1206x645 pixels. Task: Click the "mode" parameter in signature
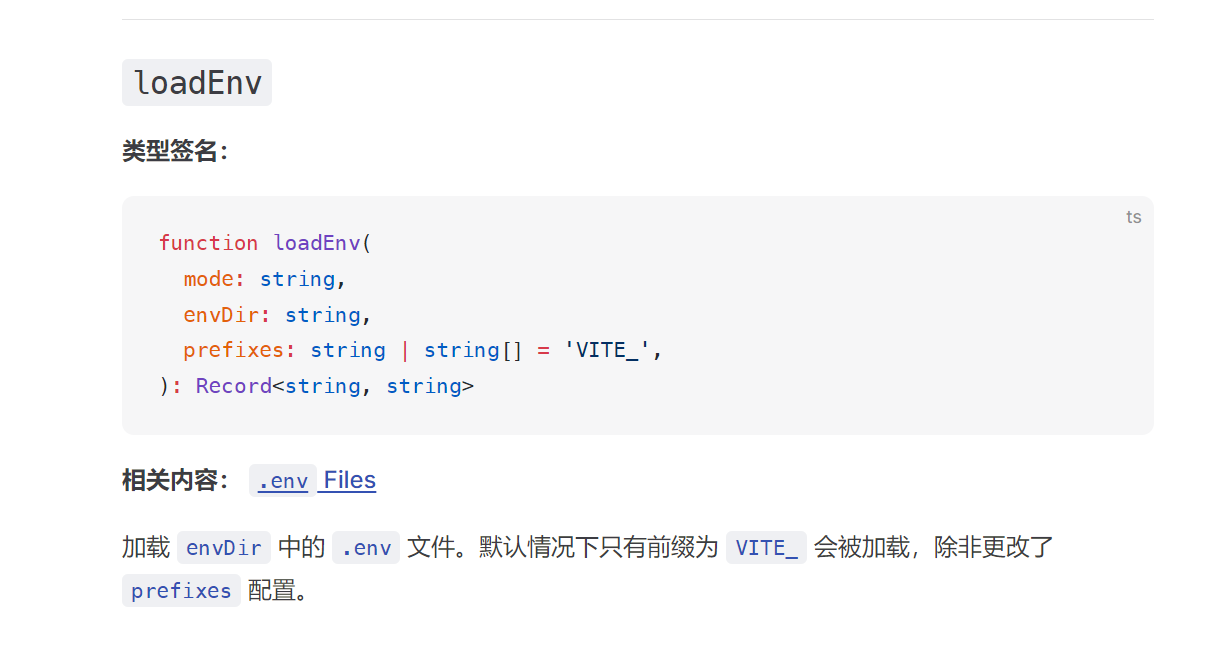click(208, 279)
